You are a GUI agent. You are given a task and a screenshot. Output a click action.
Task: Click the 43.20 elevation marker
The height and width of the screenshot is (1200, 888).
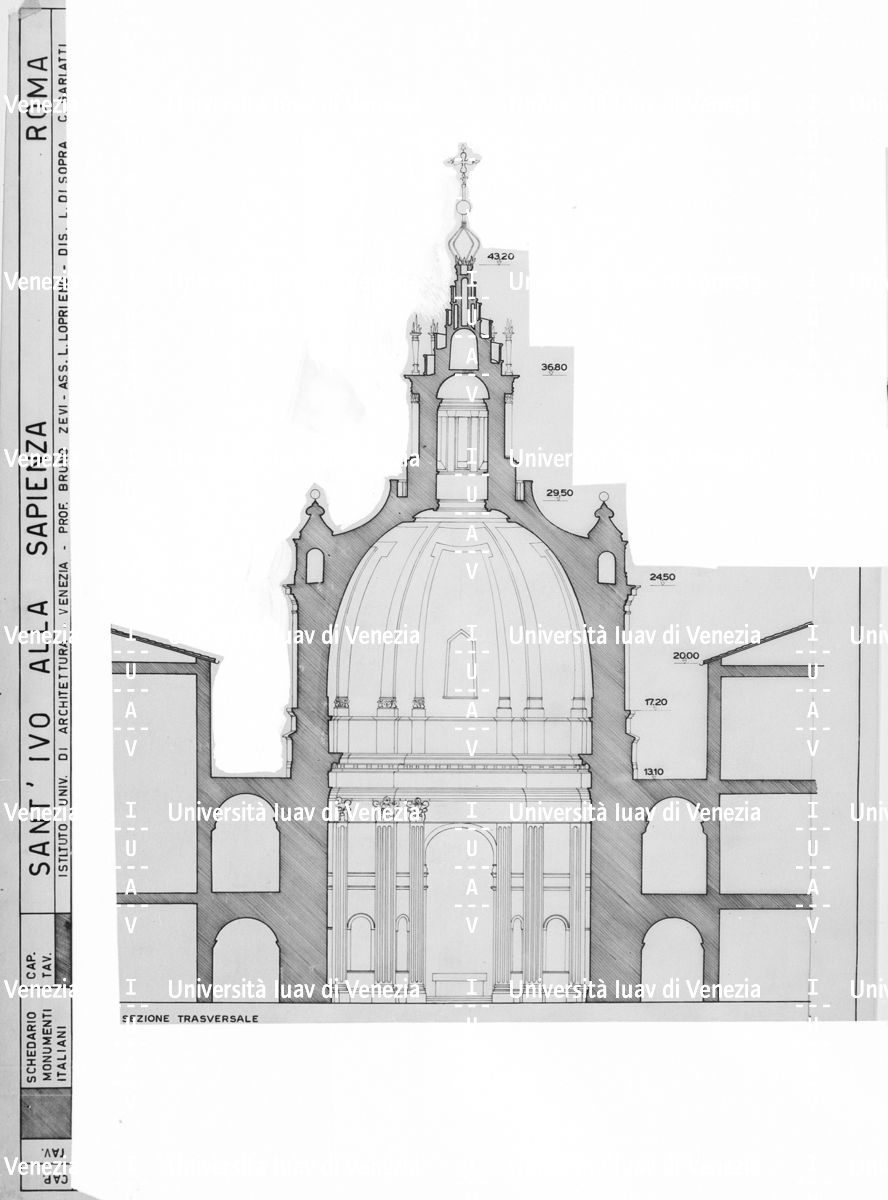[501, 257]
